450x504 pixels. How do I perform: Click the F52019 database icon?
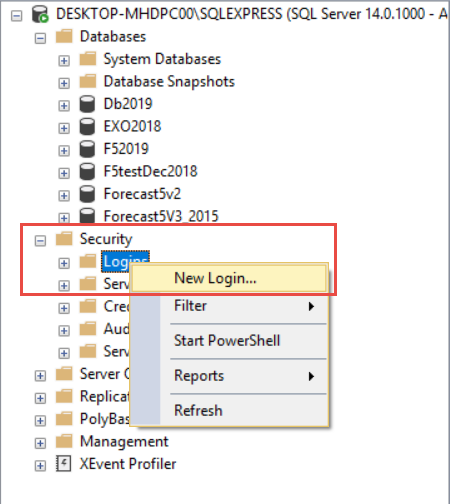[x=87, y=149]
